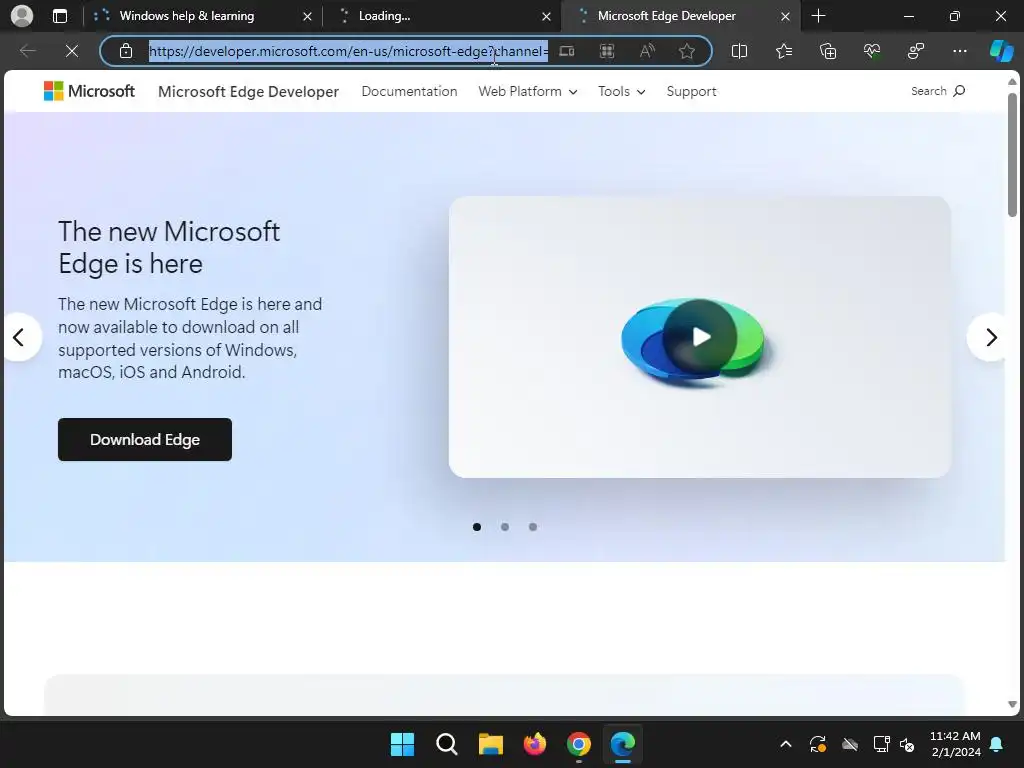The width and height of the screenshot is (1024, 768).
Task: Open the network tray icon
Action: coord(881,744)
